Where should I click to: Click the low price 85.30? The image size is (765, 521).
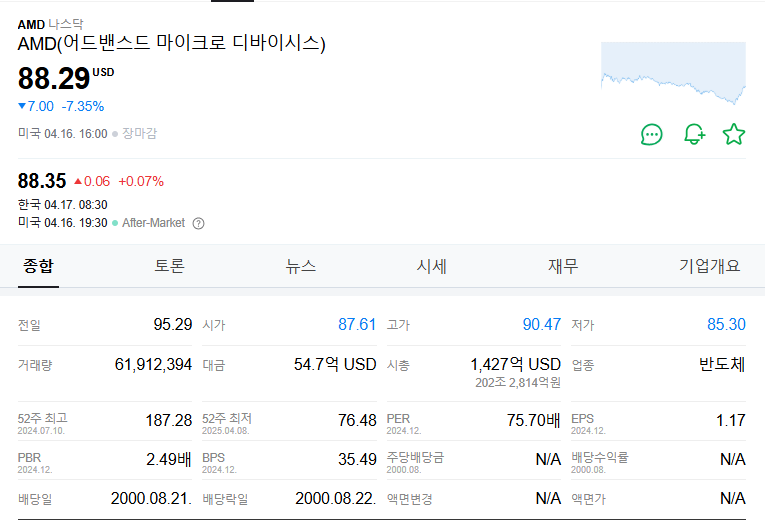(726, 324)
